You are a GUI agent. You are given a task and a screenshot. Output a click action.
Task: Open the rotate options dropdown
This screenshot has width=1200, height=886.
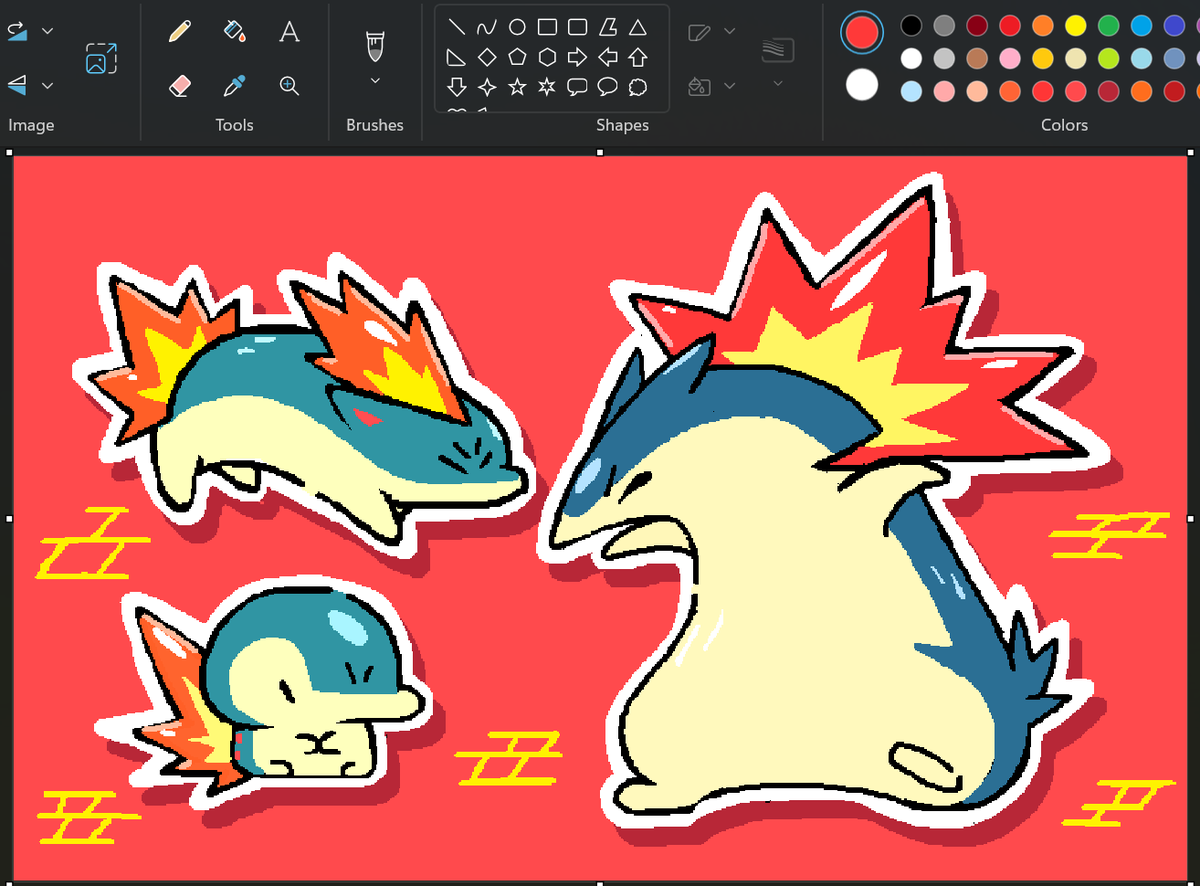pyautogui.click(x=47, y=30)
